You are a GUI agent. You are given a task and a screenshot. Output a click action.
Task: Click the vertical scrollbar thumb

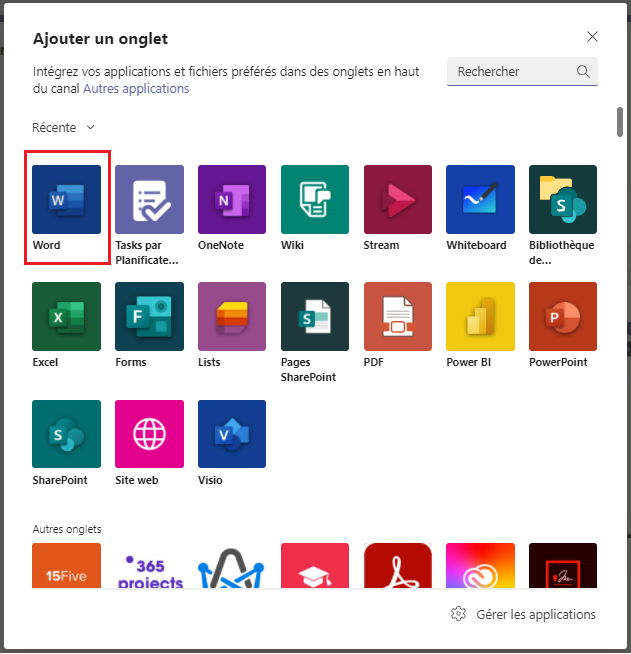[x=620, y=122]
